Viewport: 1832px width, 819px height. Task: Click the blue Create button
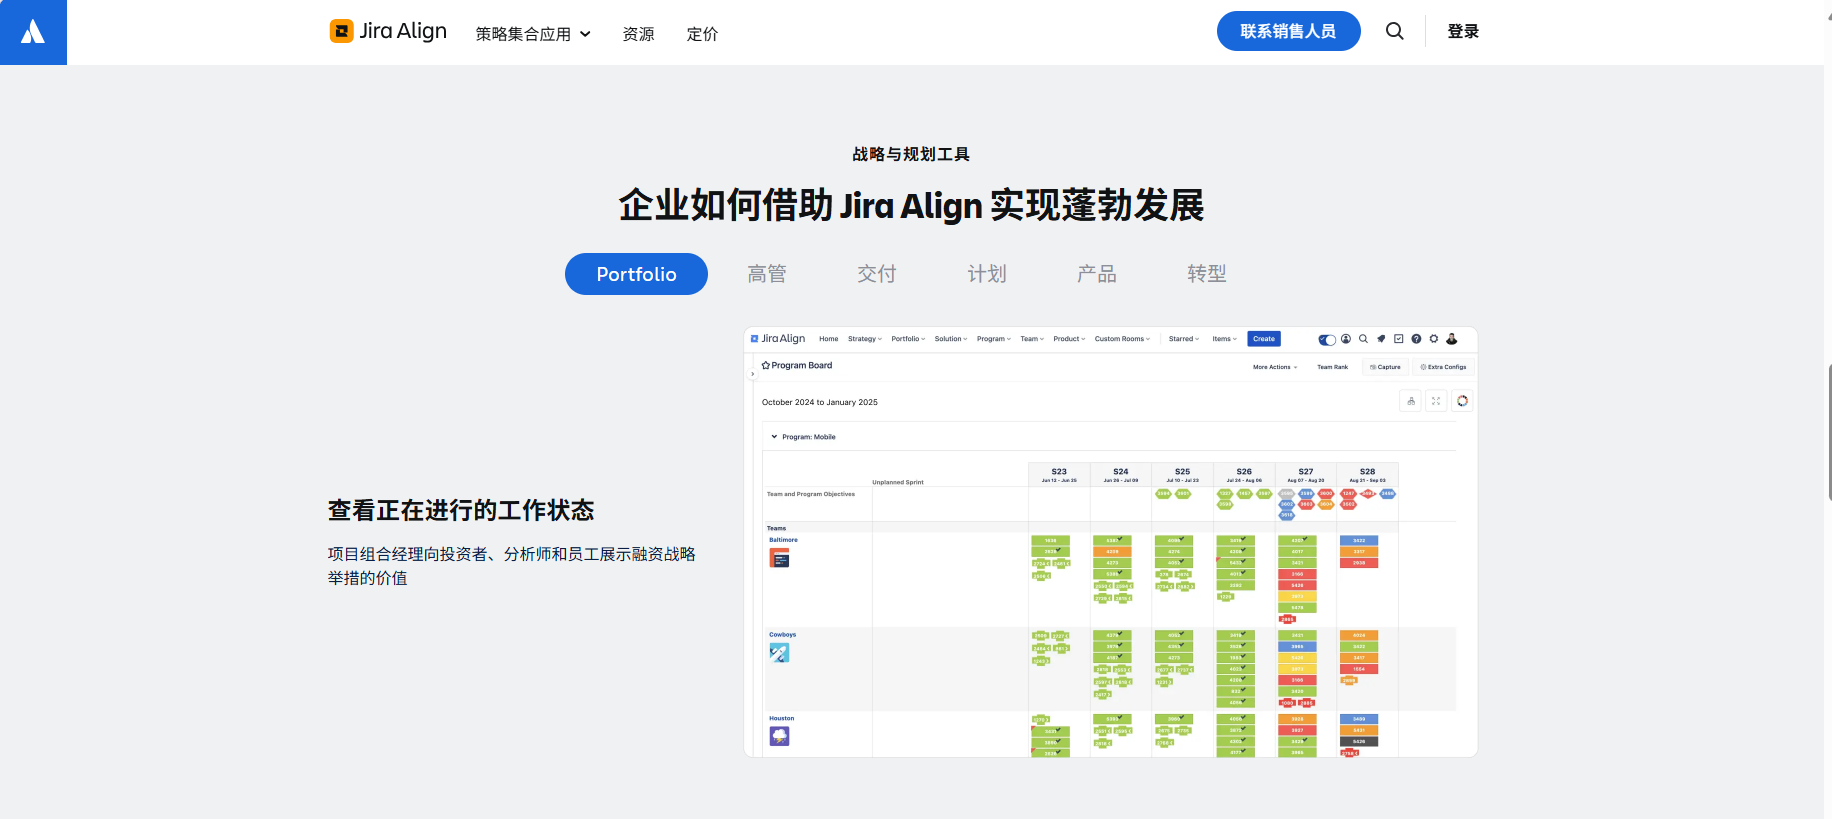1264,339
